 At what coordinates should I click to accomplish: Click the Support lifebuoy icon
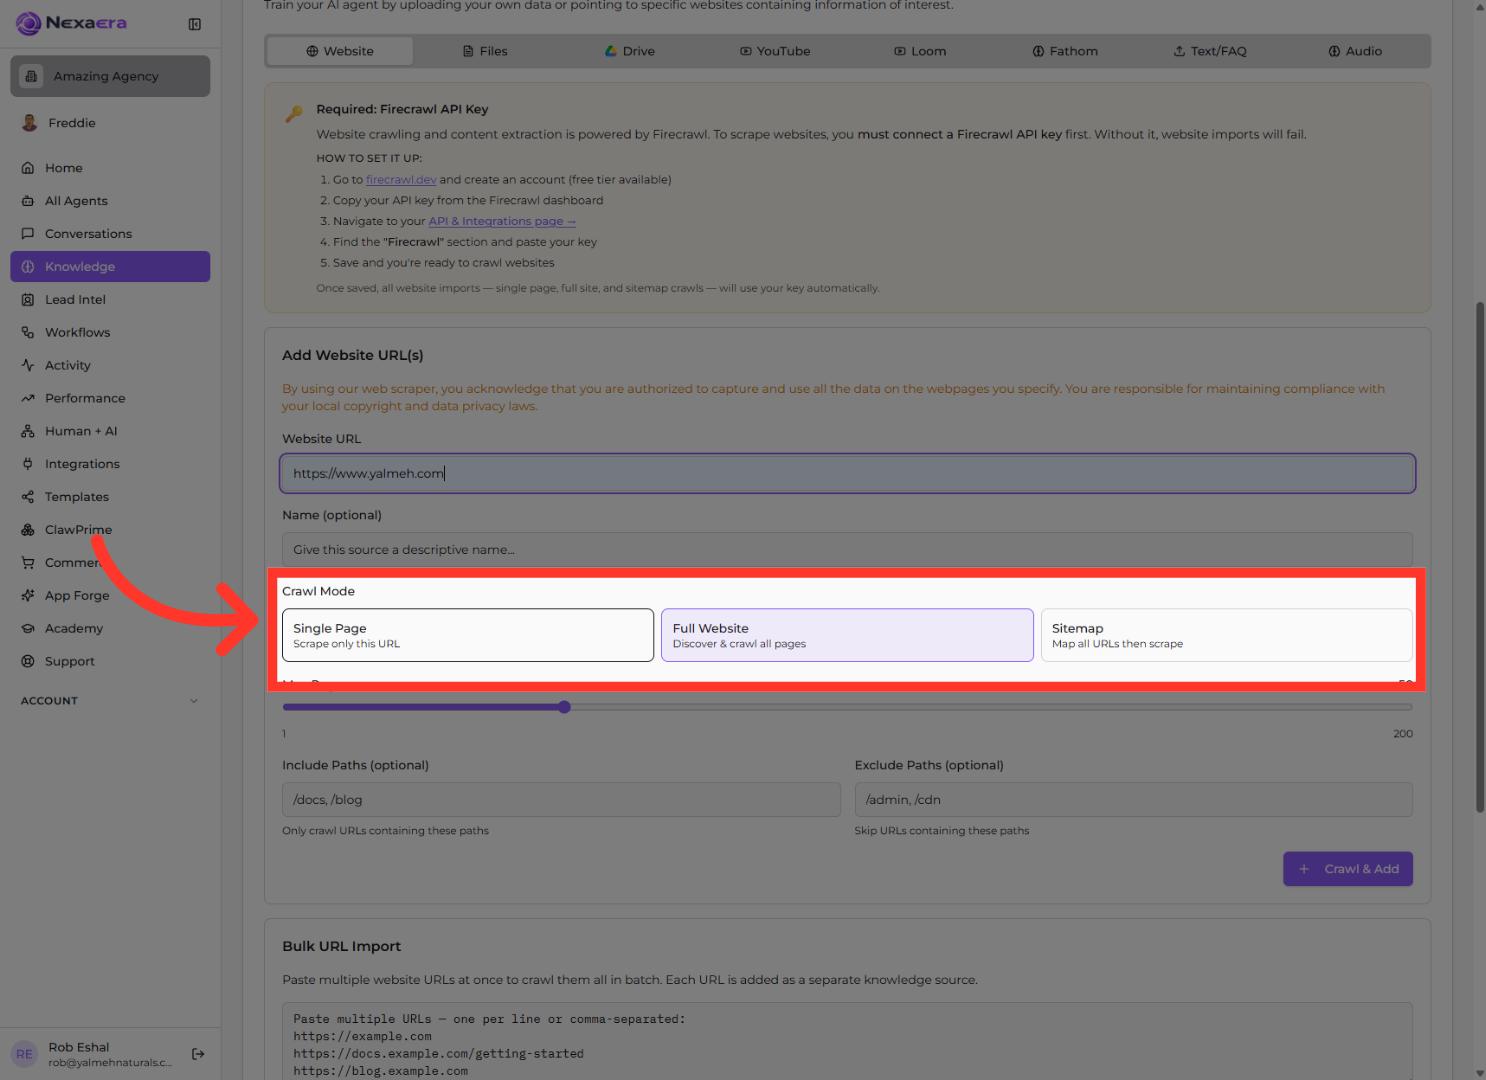click(x=28, y=662)
